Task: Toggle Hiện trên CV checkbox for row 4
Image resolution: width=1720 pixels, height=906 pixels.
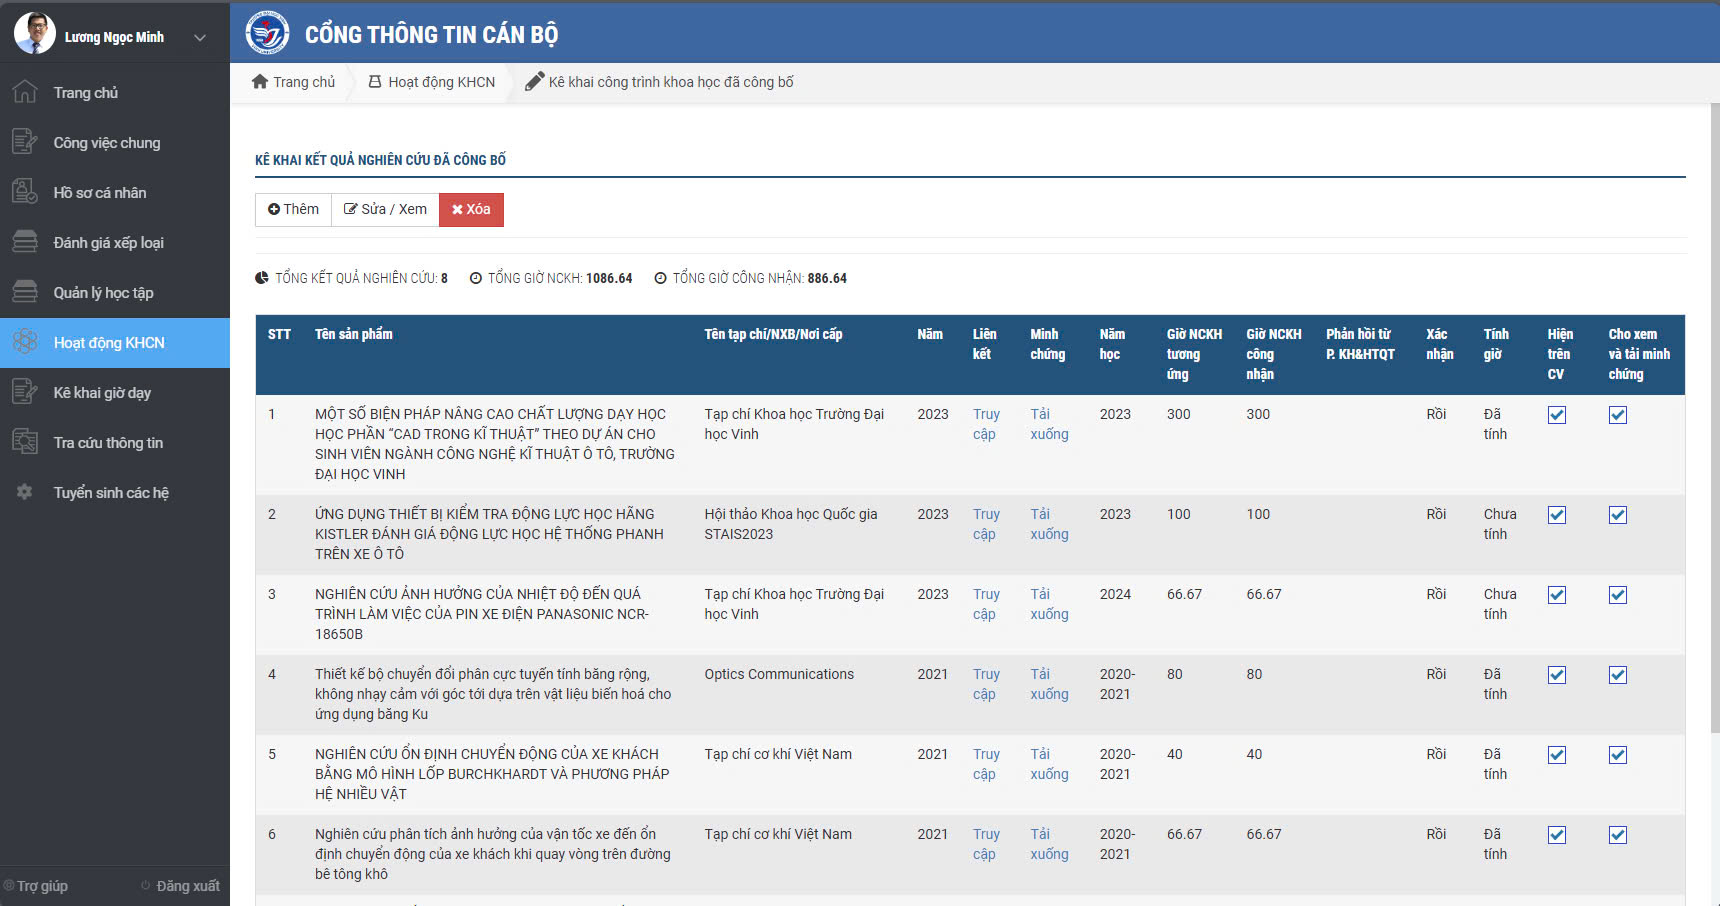Action: click(x=1557, y=675)
